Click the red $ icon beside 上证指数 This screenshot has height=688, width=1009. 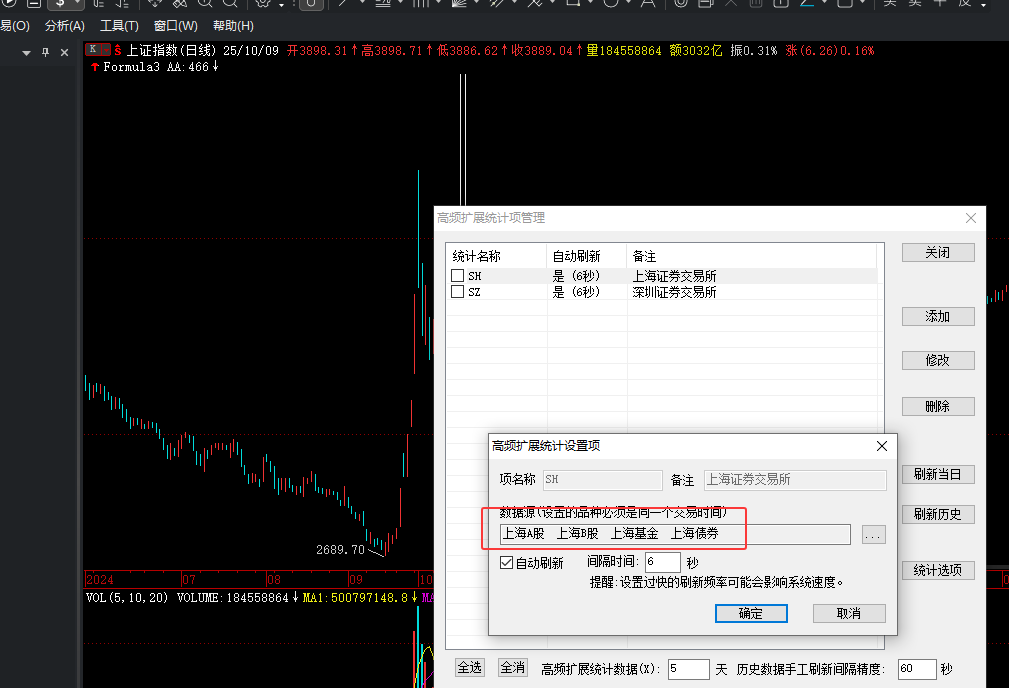click(x=118, y=50)
